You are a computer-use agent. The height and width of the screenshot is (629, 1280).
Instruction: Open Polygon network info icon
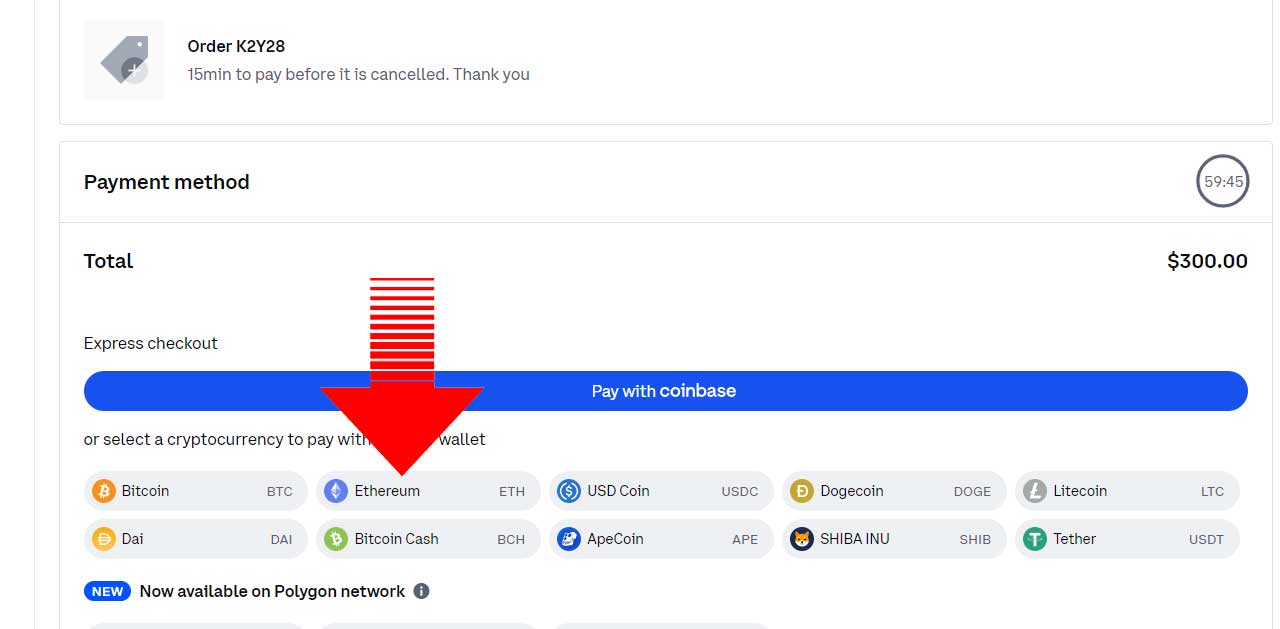[x=422, y=591]
